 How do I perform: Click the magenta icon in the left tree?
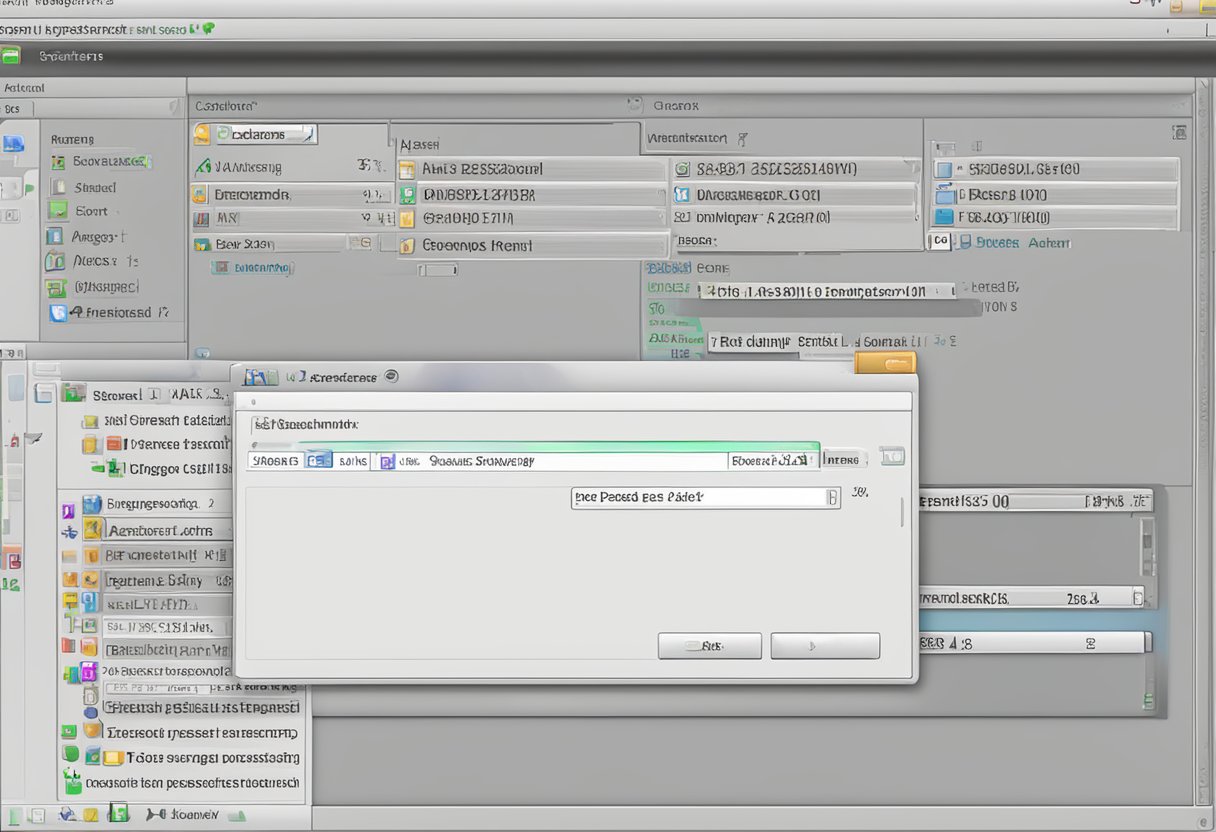tap(87, 671)
